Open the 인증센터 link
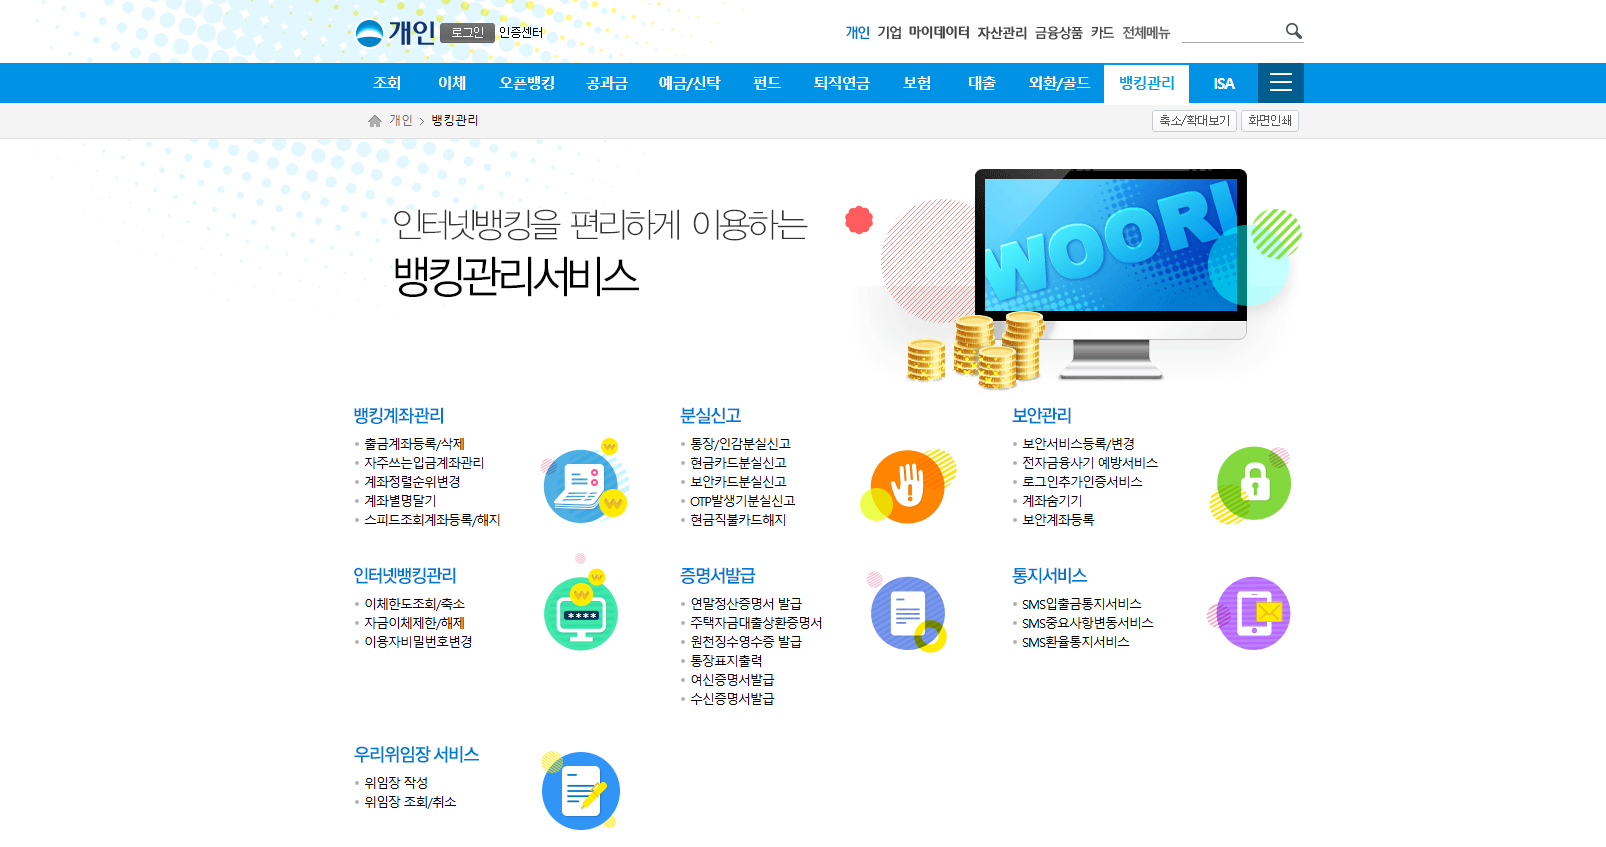 click(521, 33)
